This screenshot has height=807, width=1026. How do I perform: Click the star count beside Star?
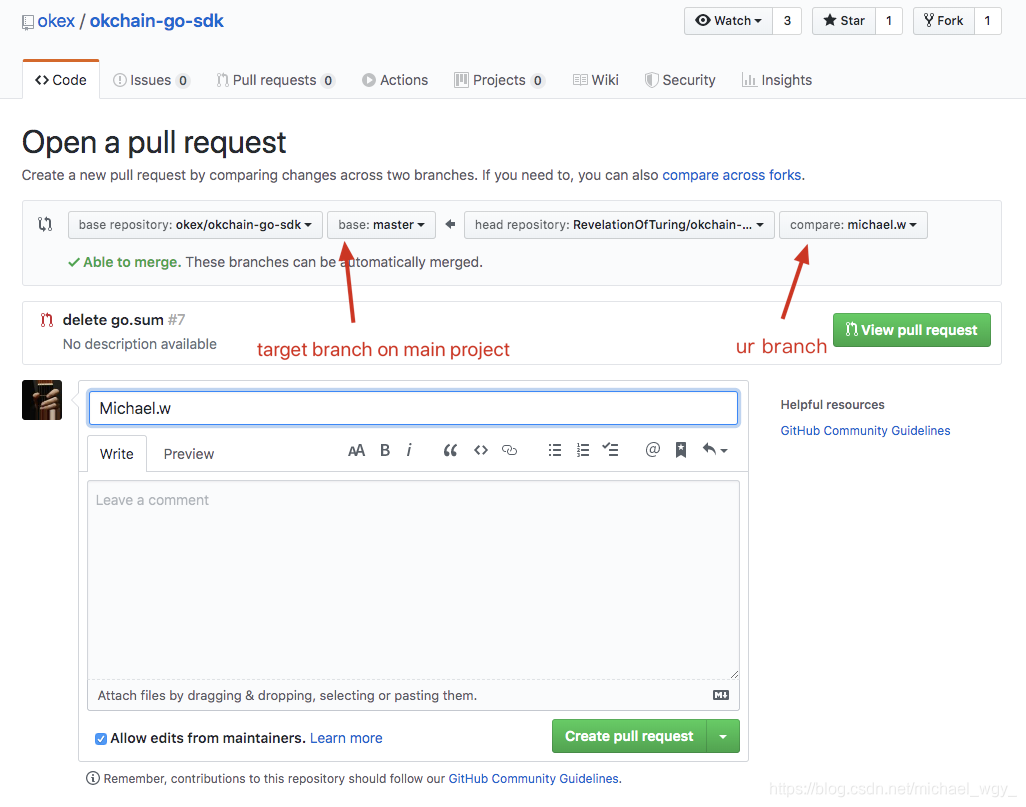tap(889, 21)
